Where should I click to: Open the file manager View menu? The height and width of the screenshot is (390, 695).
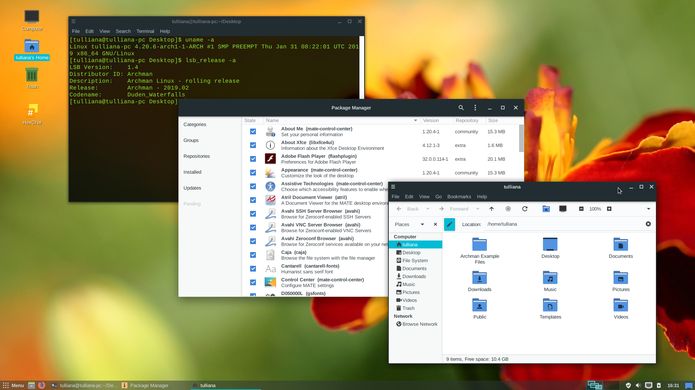click(x=424, y=196)
